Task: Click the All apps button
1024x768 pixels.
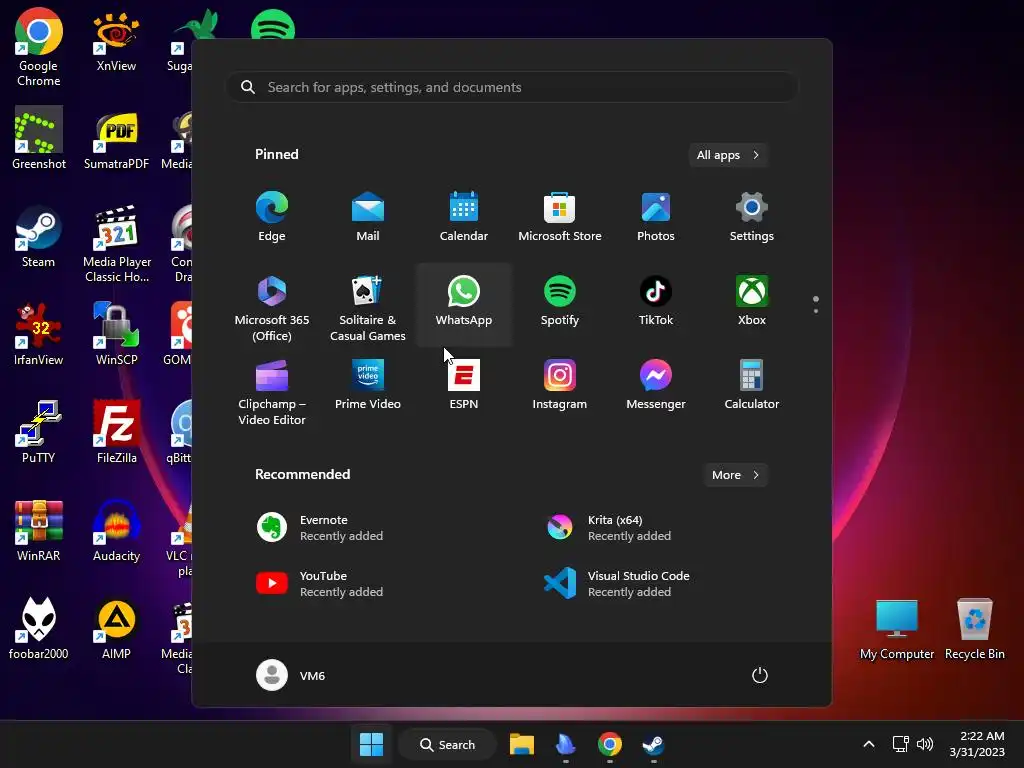Action: pos(728,155)
